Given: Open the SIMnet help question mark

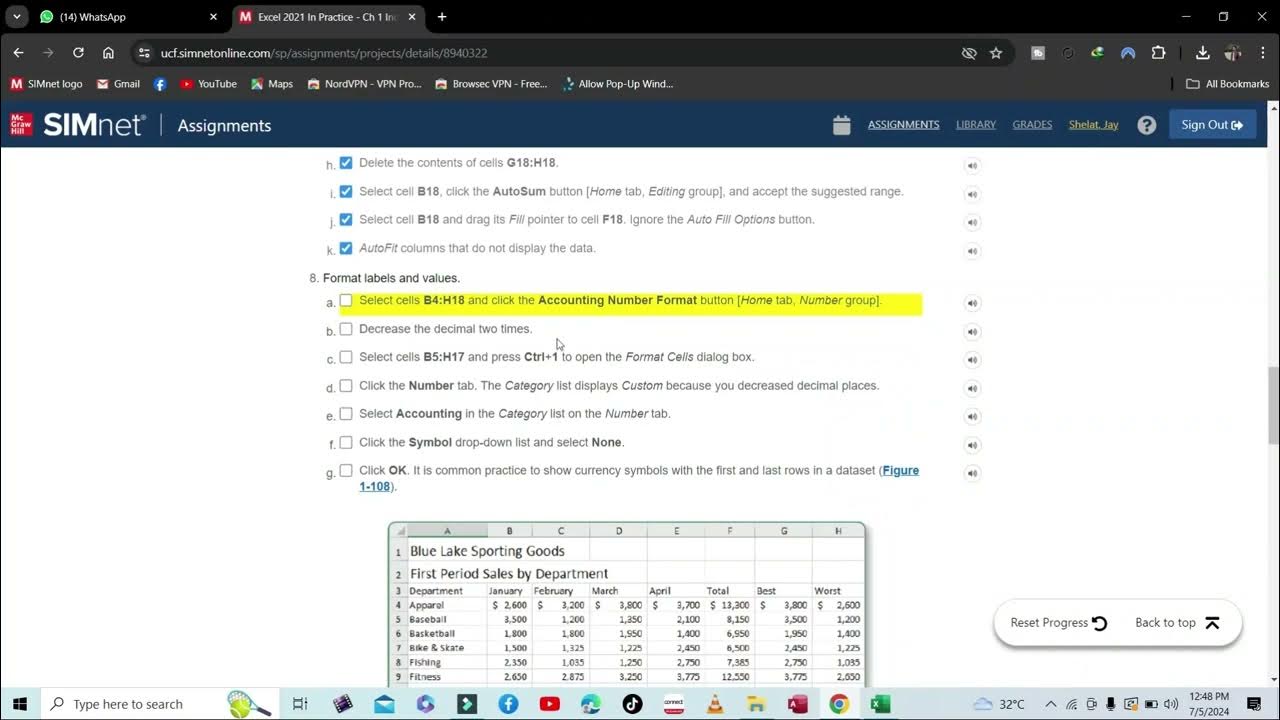Looking at the screenshot, I should click(x=1147, y=125).
